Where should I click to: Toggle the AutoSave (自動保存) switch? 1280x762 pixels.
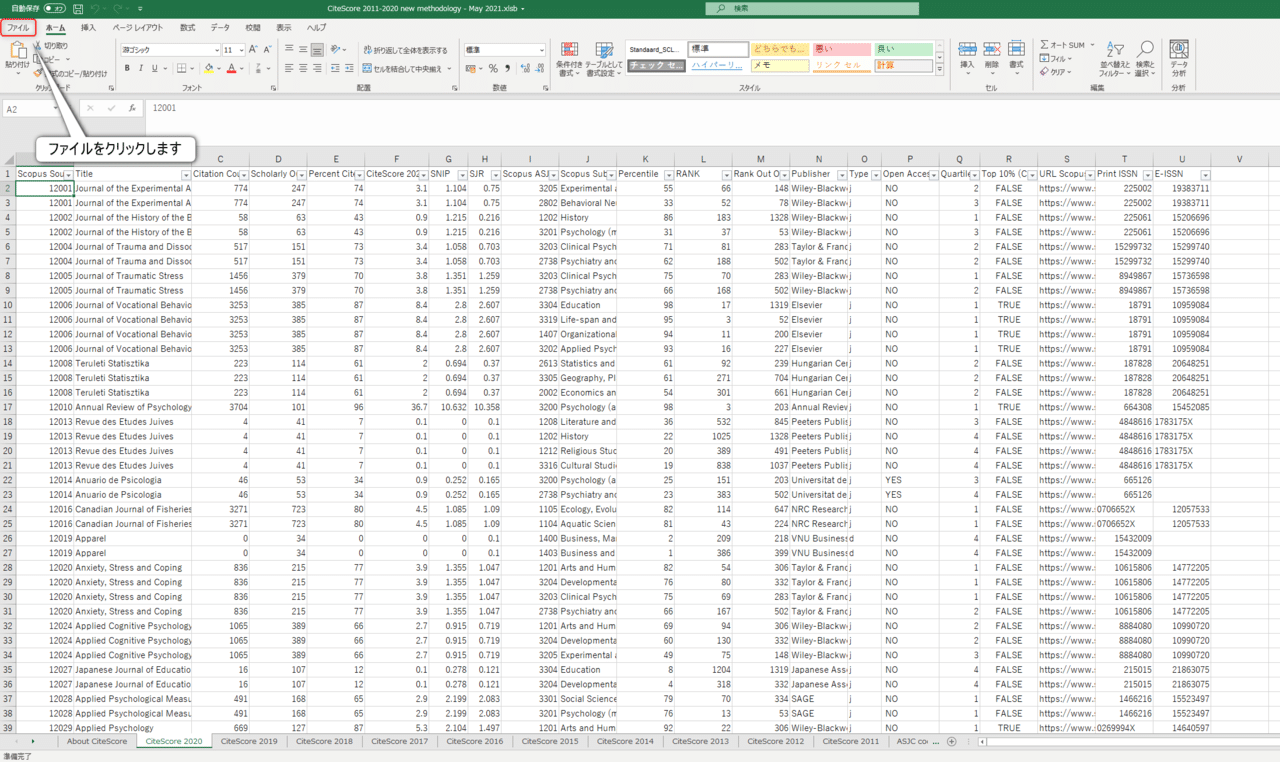[53, 8]
